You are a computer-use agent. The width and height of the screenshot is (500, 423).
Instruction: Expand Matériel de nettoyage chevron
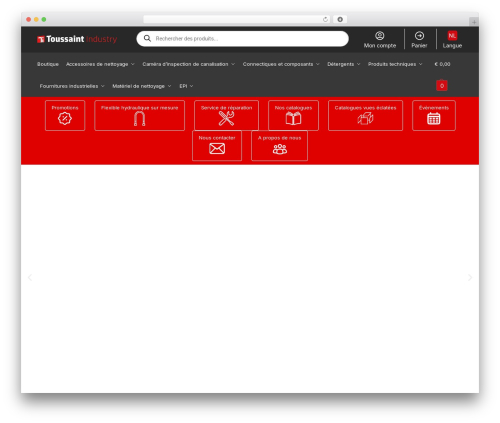169,86
